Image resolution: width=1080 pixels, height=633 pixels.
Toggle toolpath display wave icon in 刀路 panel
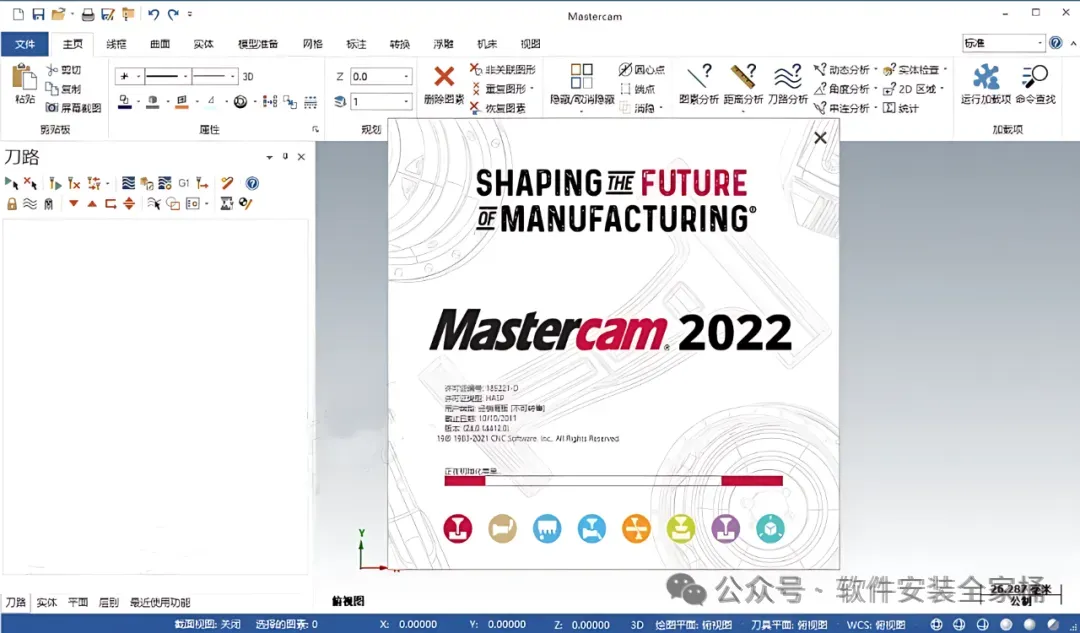[x=30, y=203]
